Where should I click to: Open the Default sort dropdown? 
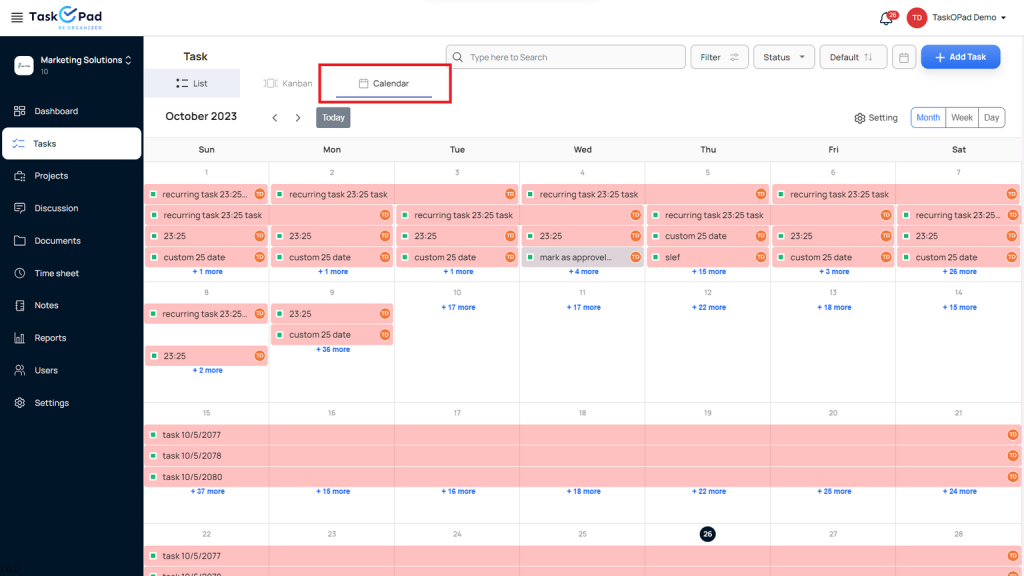click(852, 57)
